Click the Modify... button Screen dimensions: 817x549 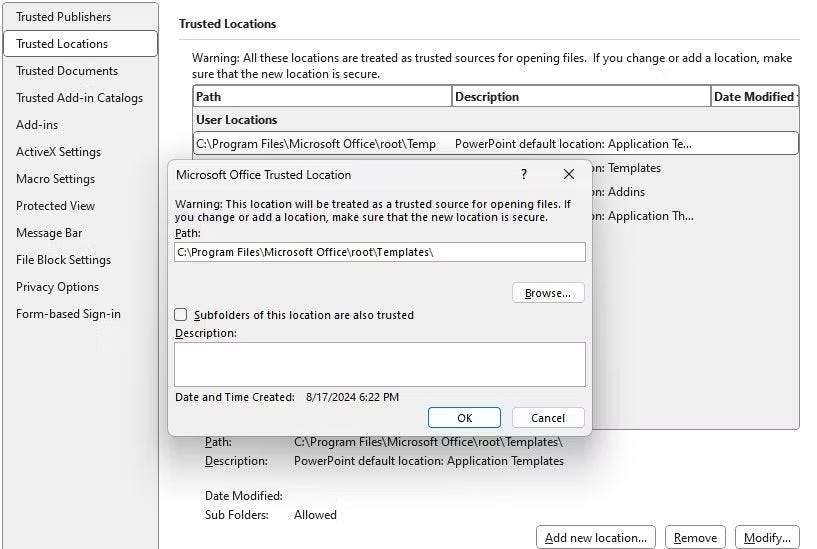point(767,538)
